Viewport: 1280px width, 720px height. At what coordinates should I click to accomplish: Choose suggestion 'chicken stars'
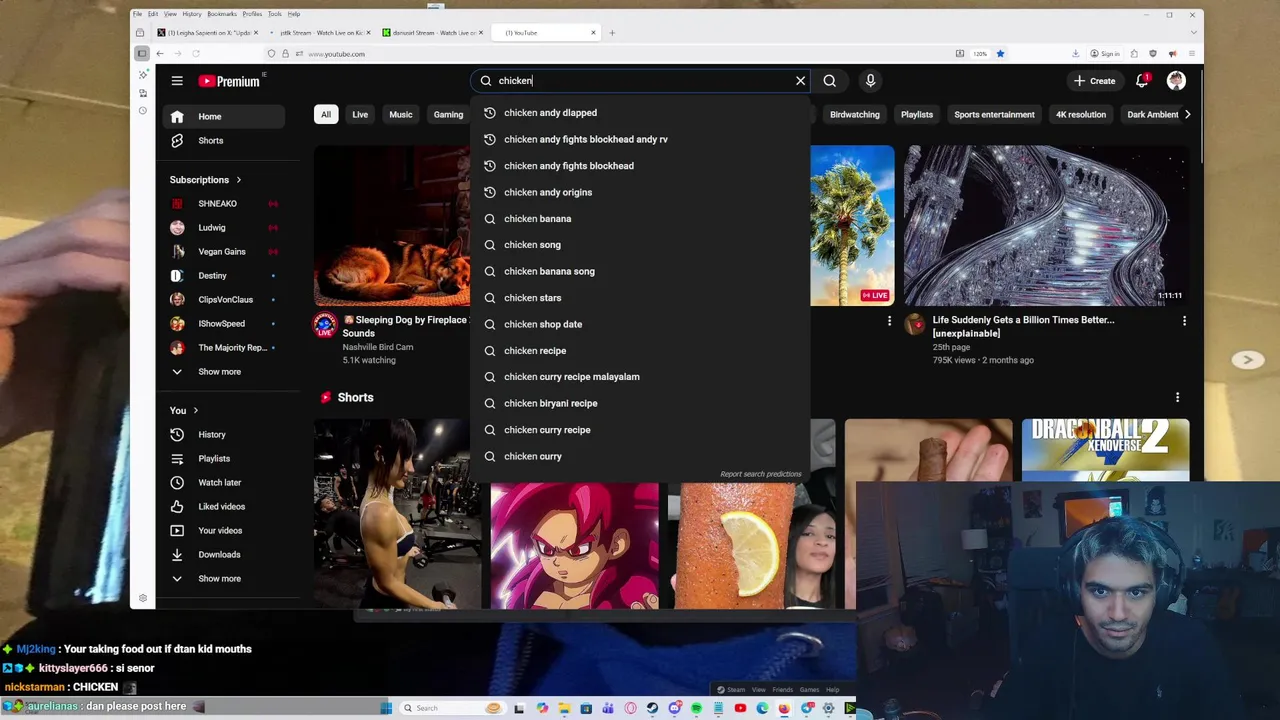click(640, 298)
